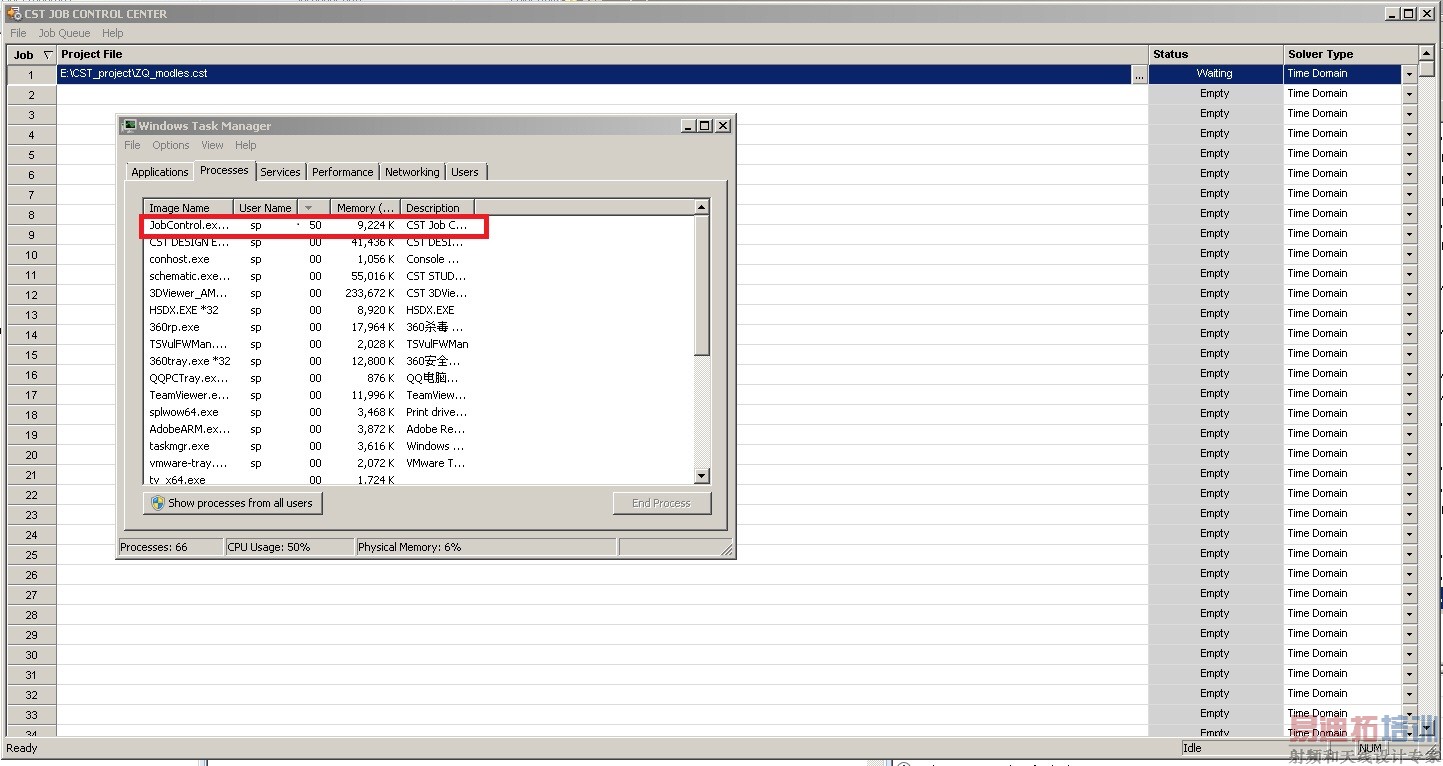Expand the Solver Type dropdown for job 1

1409,74
